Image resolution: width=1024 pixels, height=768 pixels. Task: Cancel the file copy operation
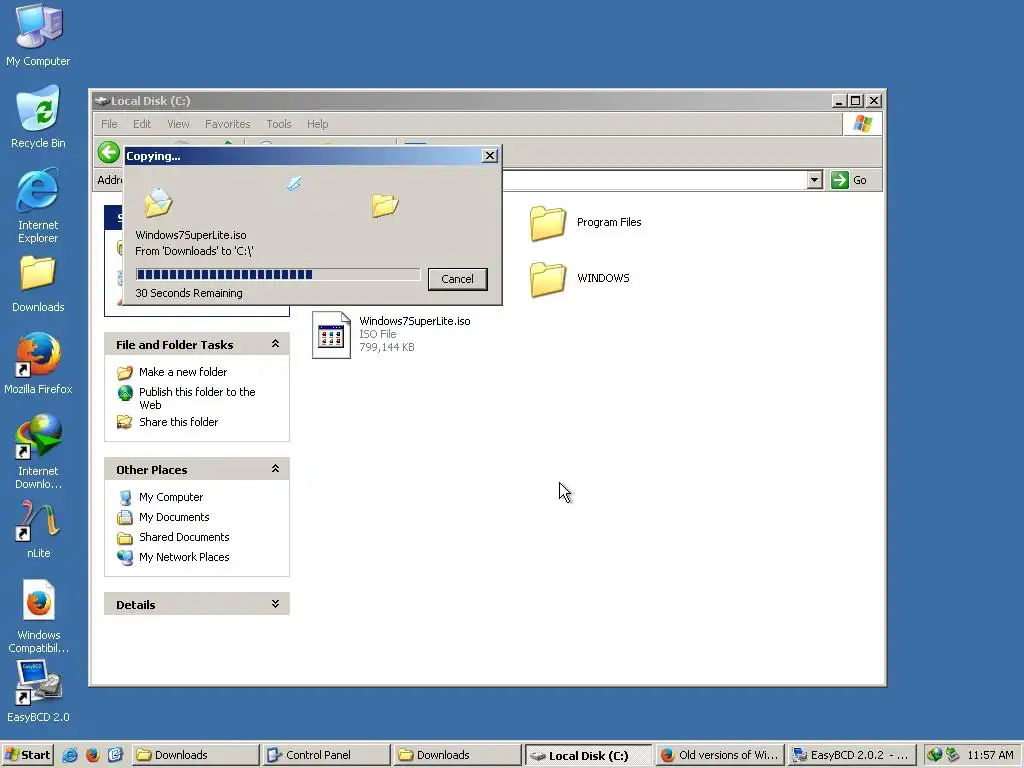point(457,279)
